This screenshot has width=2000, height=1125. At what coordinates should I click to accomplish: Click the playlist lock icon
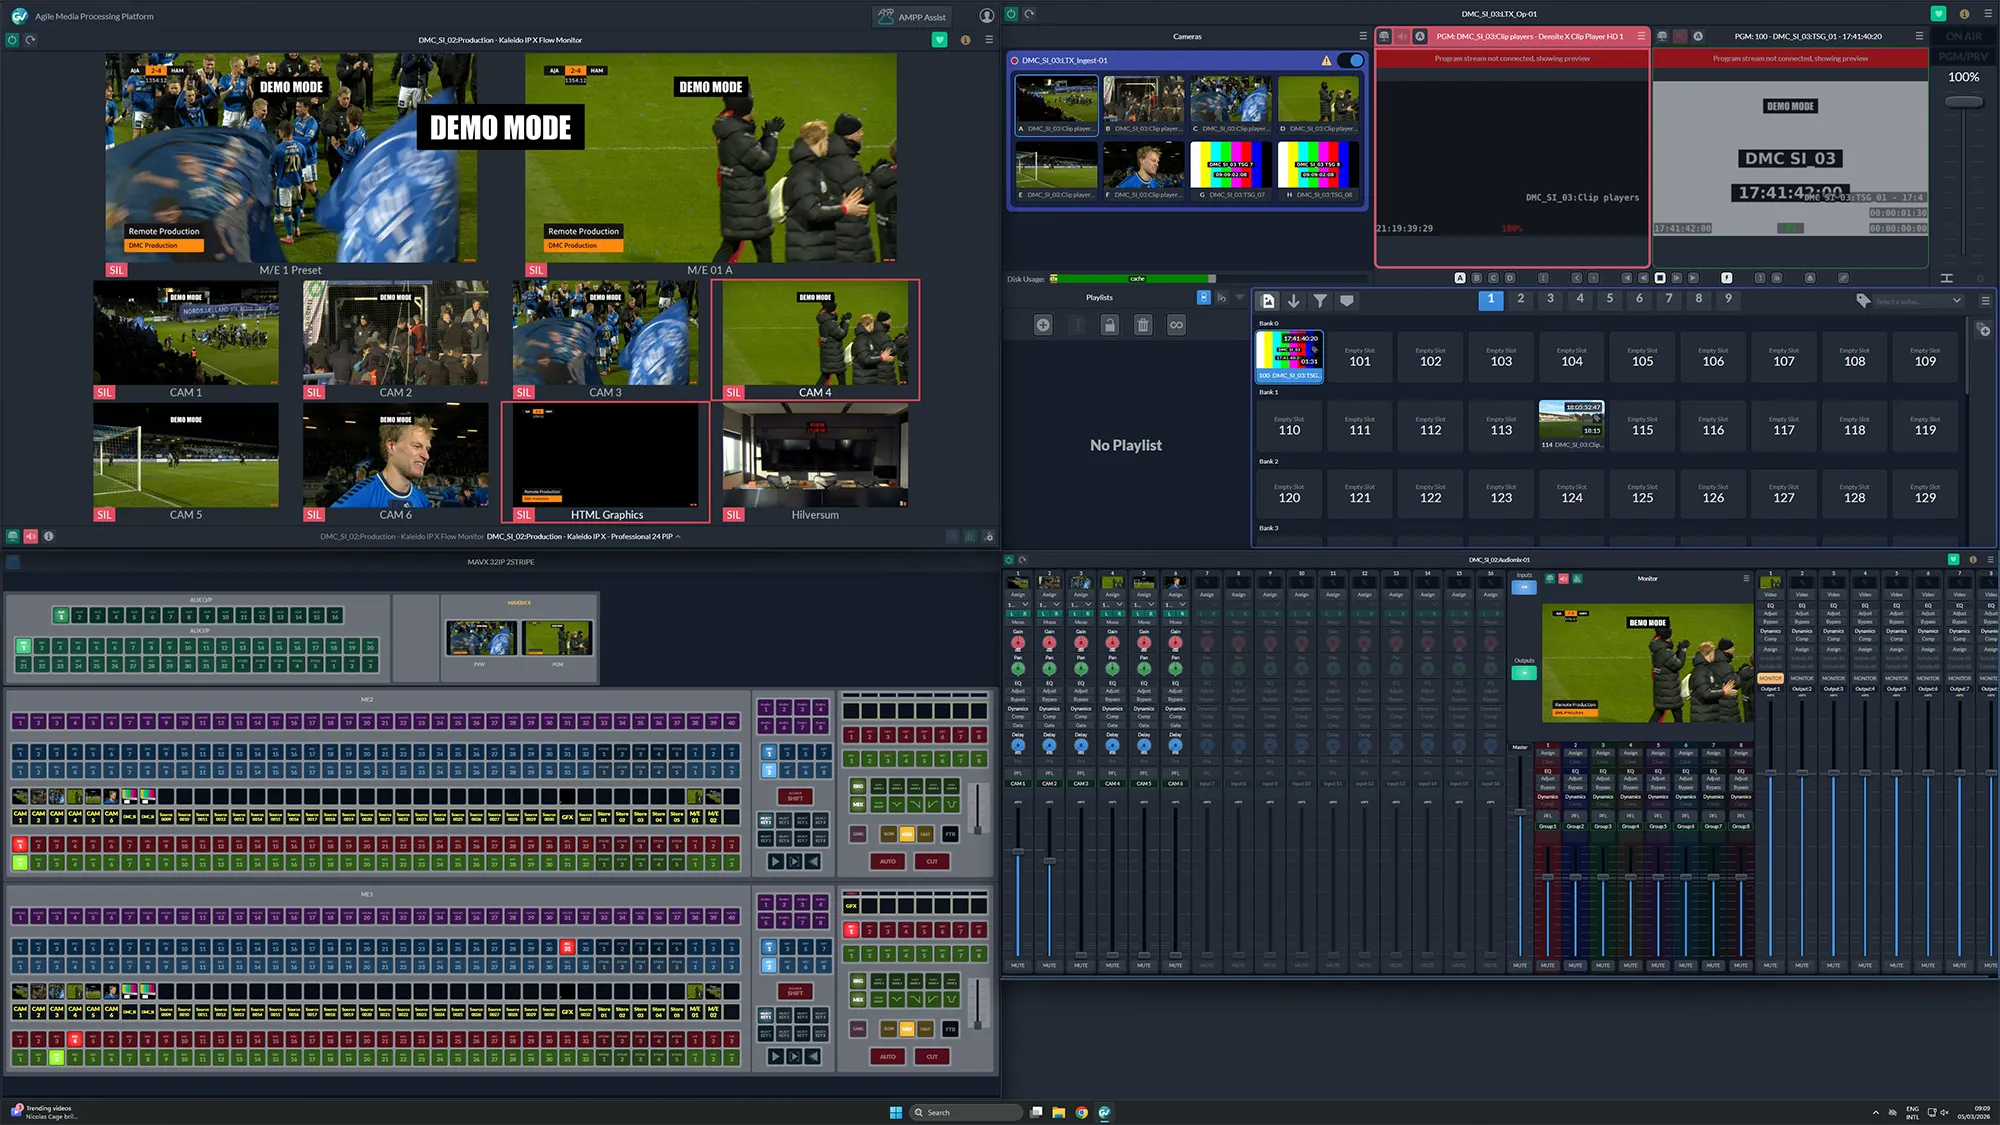(x=1110, y=325)
